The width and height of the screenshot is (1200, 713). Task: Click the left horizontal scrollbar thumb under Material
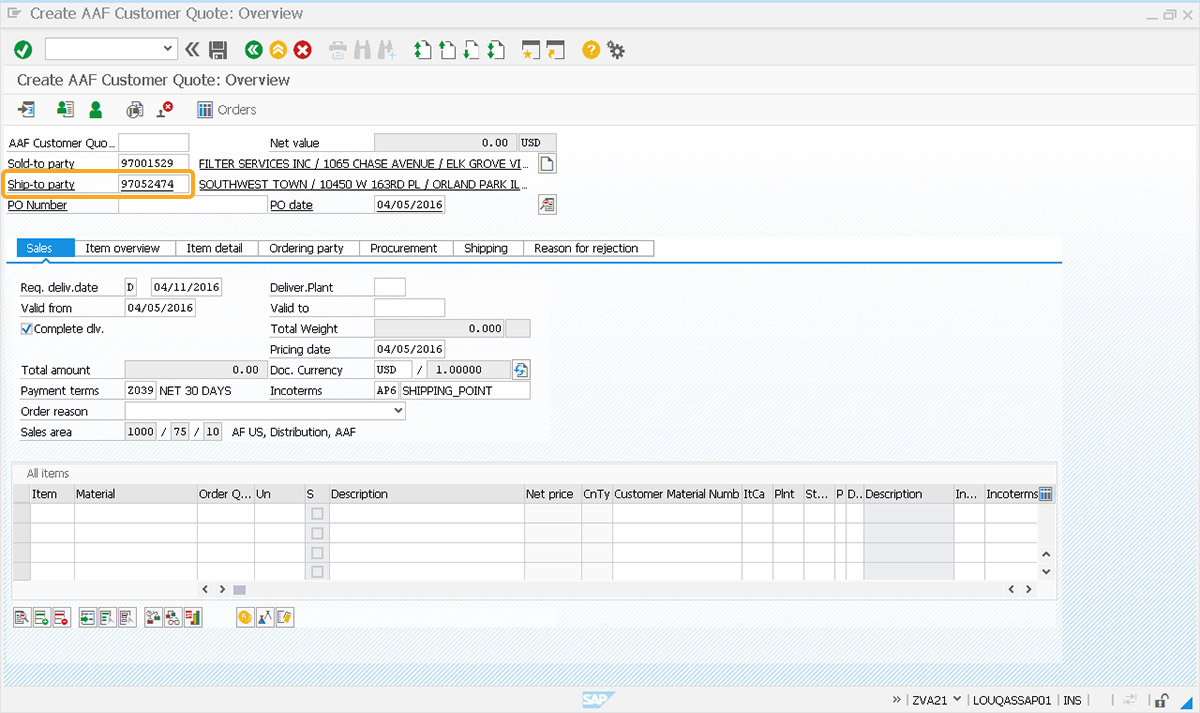[239, 590]
